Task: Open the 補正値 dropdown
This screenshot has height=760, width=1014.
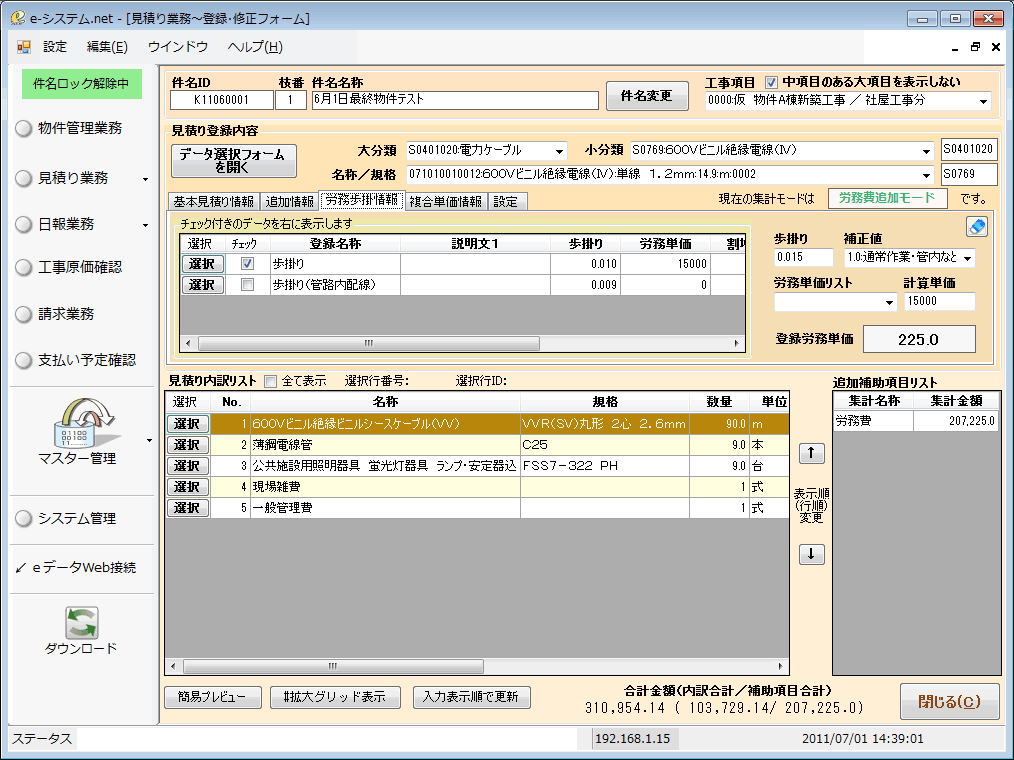Action: coord(967,257)
